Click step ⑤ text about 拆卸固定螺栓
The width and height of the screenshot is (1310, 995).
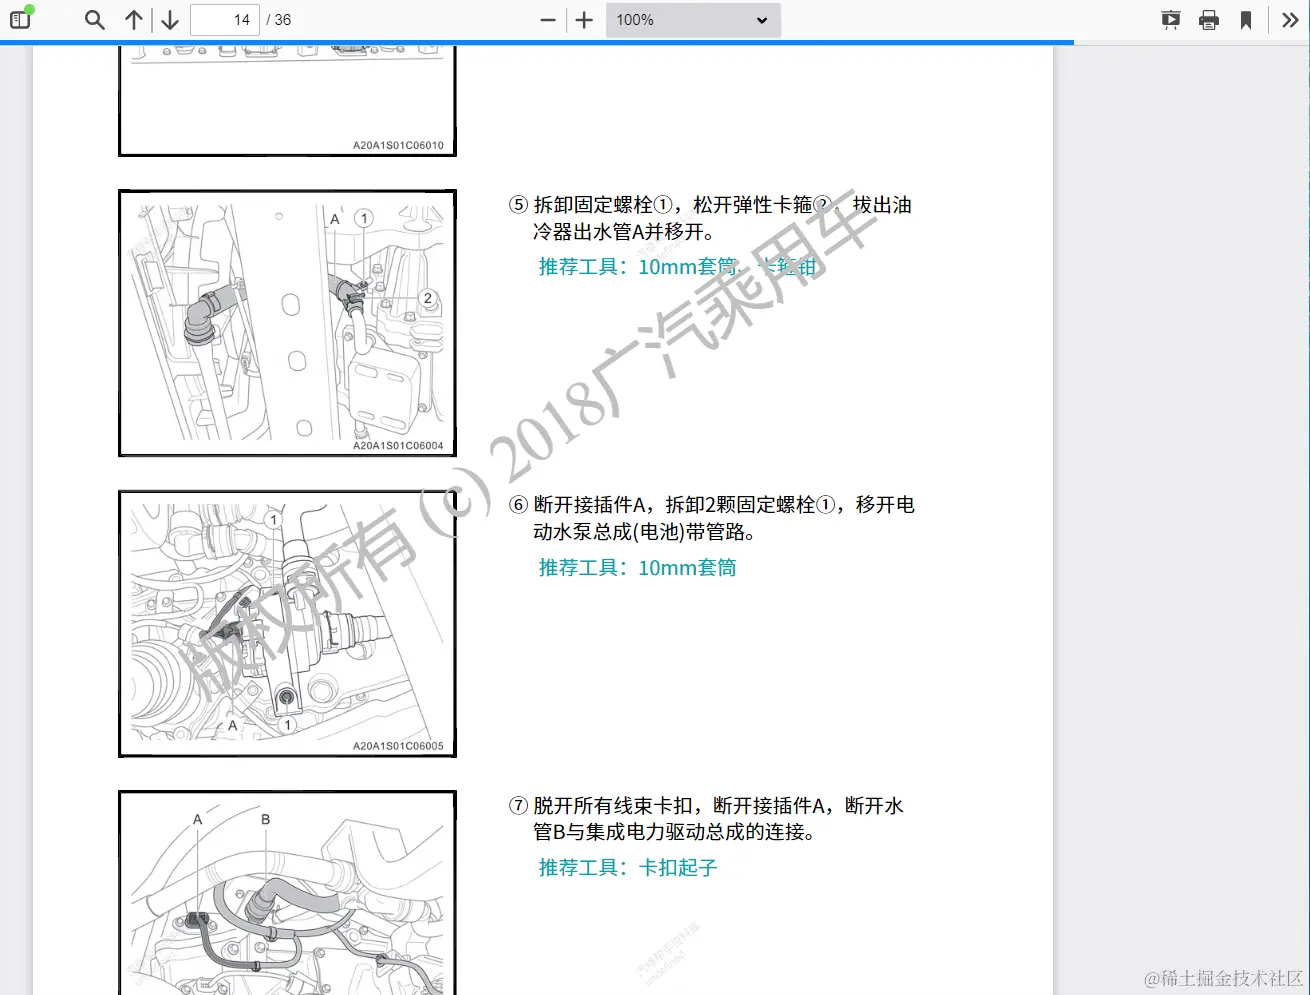[711, 218]
